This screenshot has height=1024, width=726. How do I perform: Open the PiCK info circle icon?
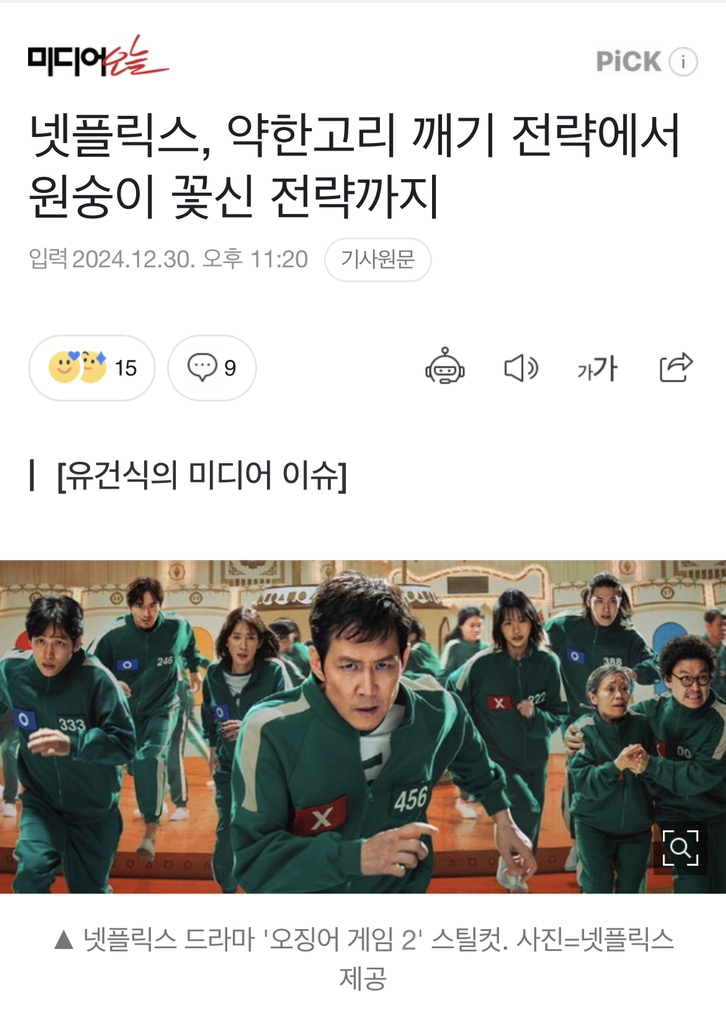(x=684, y=61)
